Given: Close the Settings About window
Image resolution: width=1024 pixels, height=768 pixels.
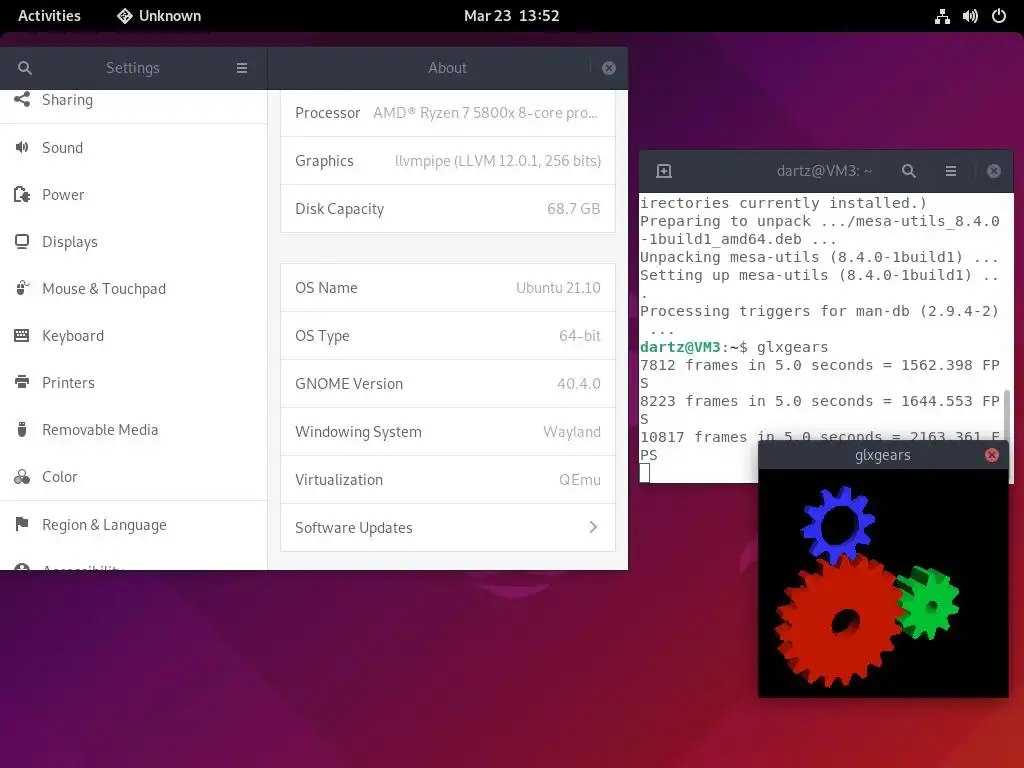Looking at the screenshot, I should [609, 68].
